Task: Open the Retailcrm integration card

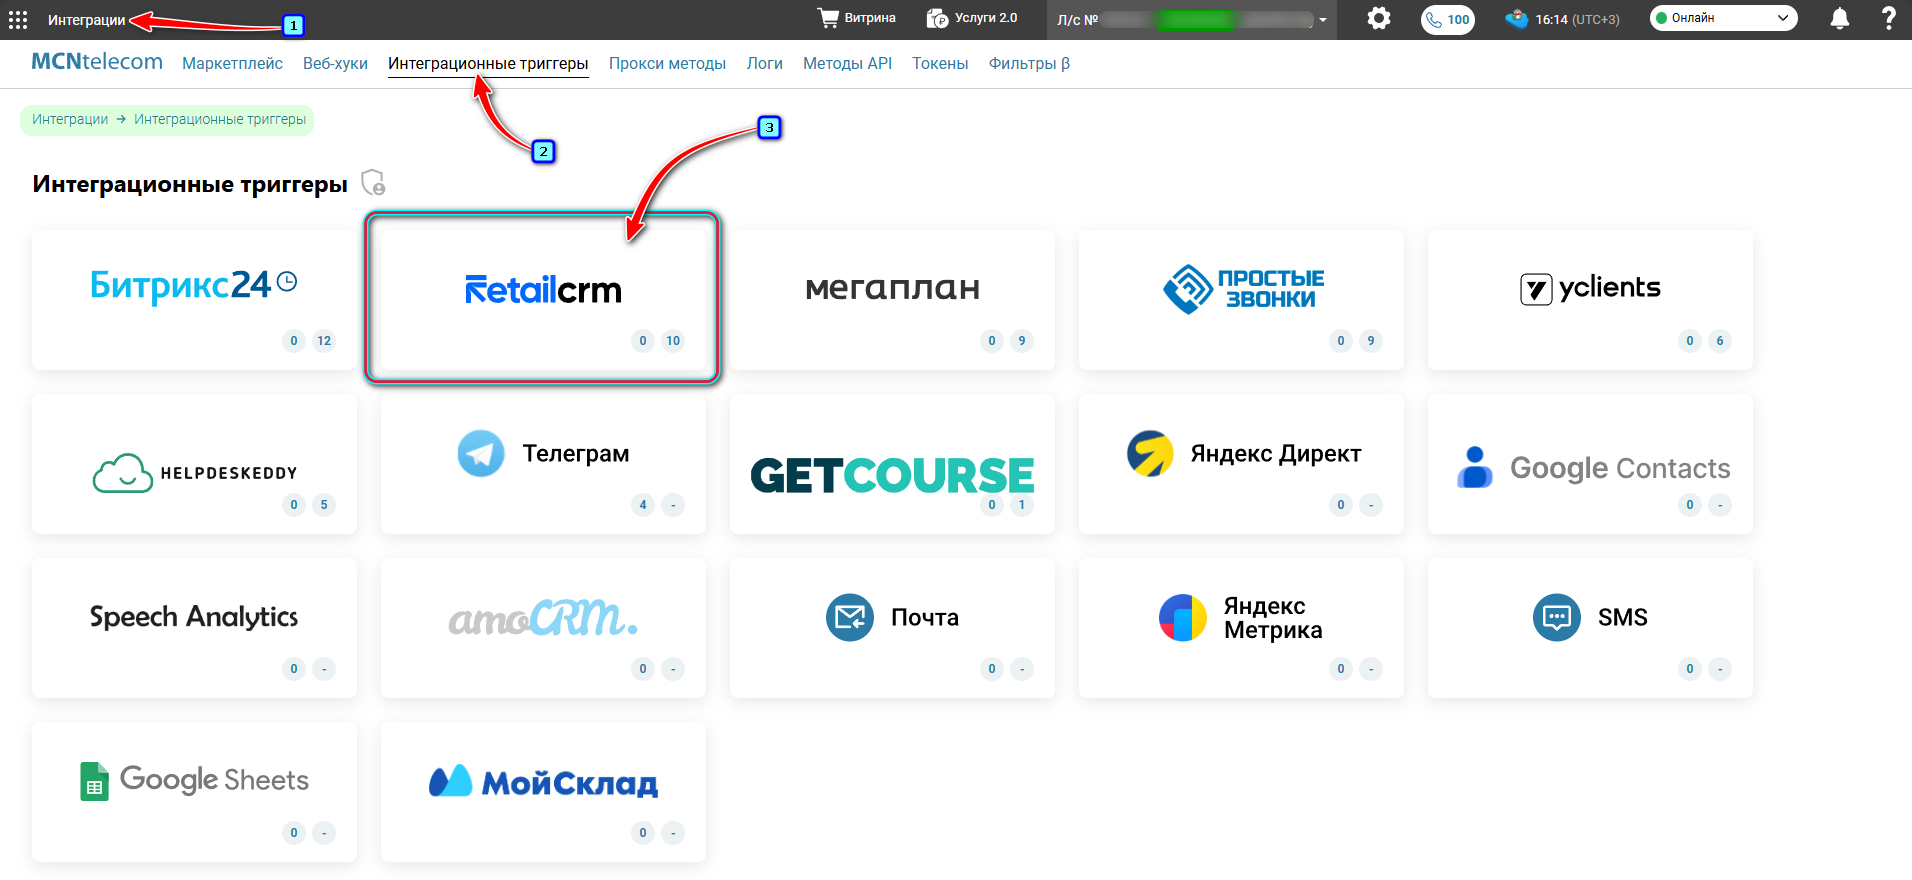Action: (x=543, y=300)
